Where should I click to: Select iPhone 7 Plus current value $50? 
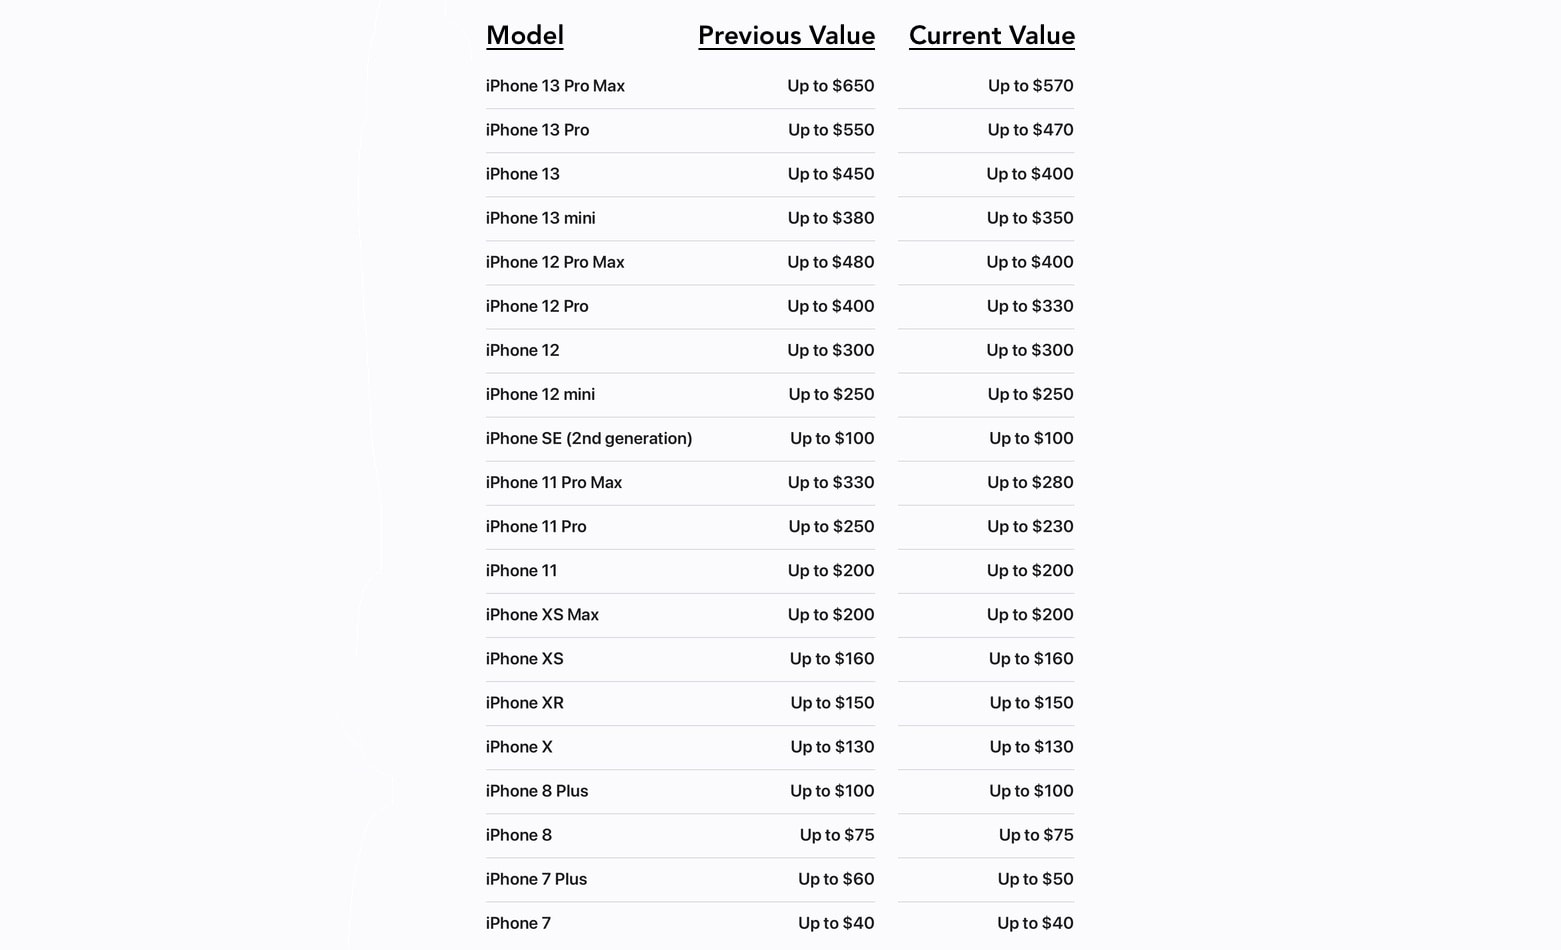point(1035,879)
